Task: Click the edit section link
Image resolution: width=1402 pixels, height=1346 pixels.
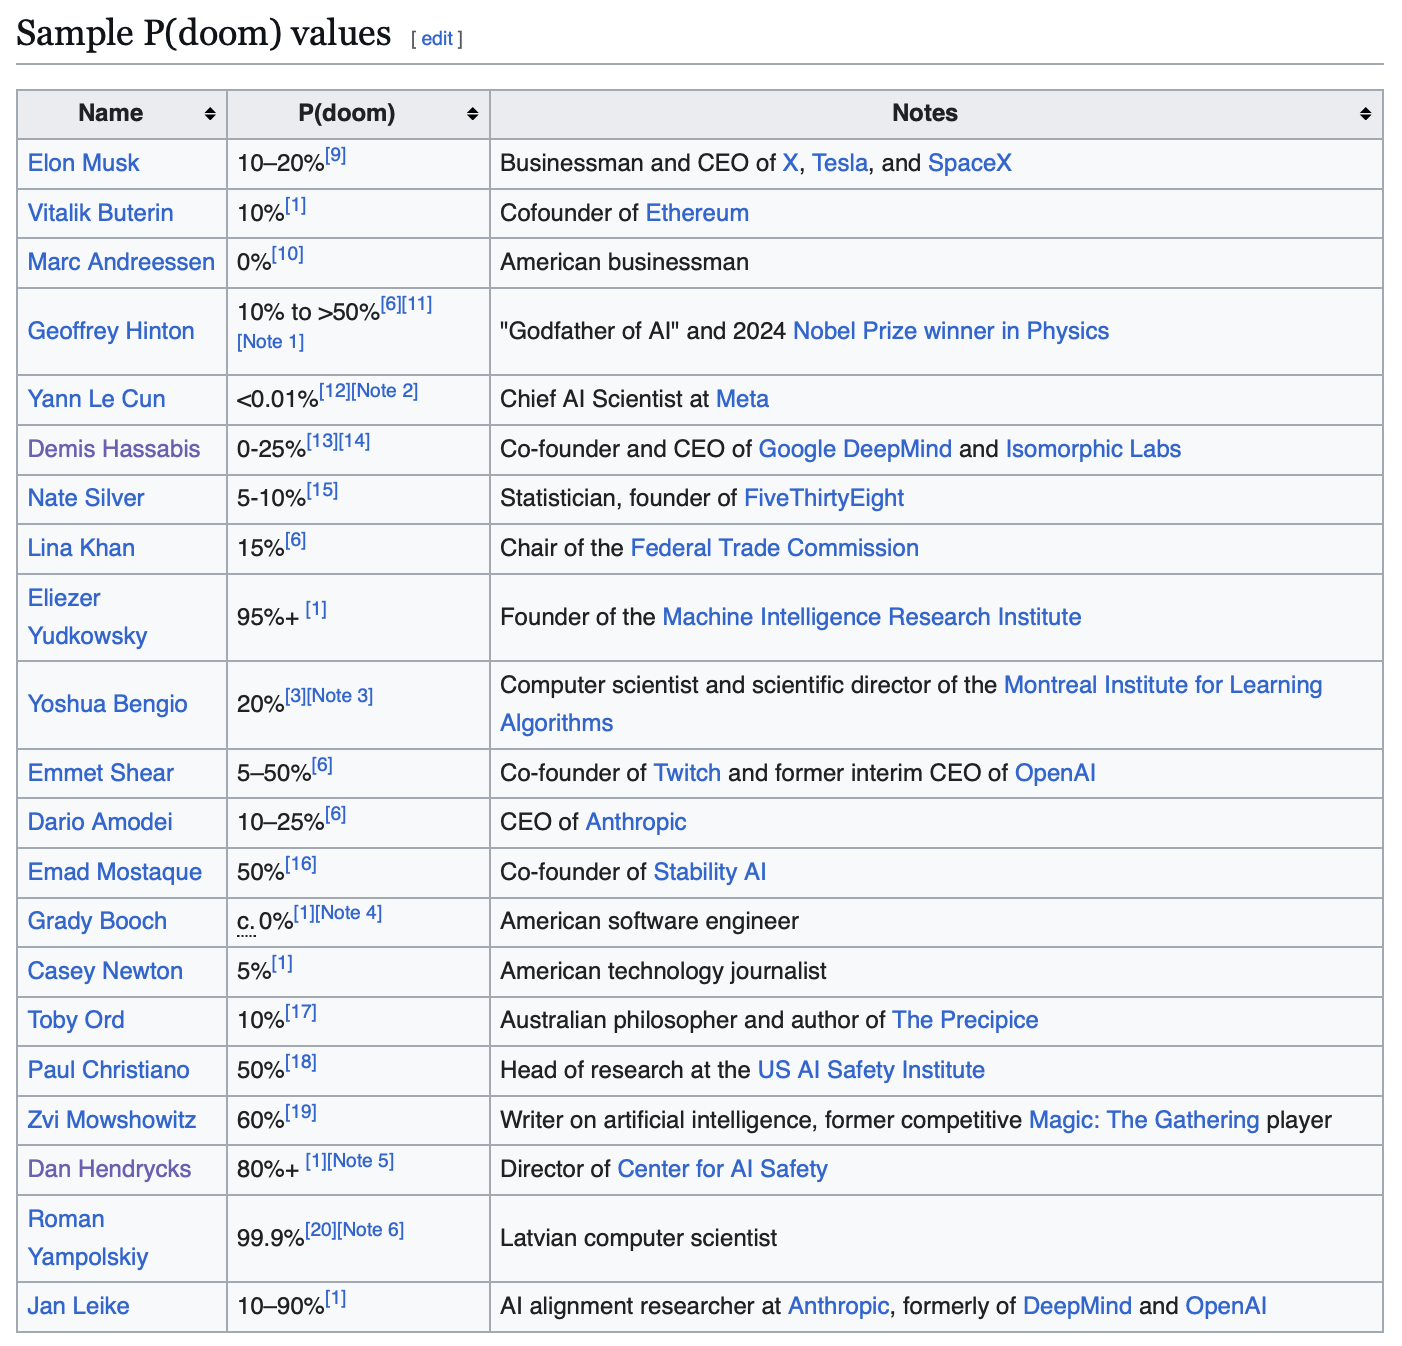Action: coord(437,38)
